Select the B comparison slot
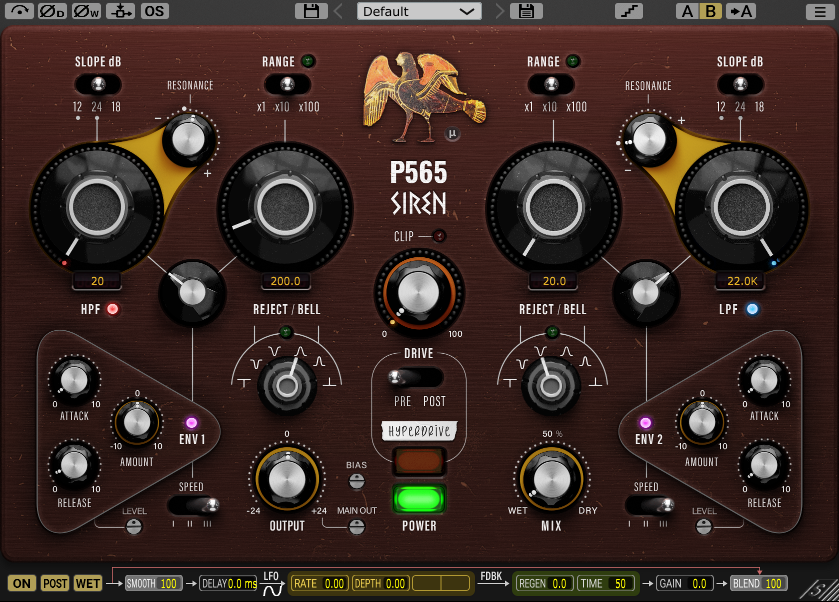The width and height of the screenshot is (839, 602). tap(711, 11)
